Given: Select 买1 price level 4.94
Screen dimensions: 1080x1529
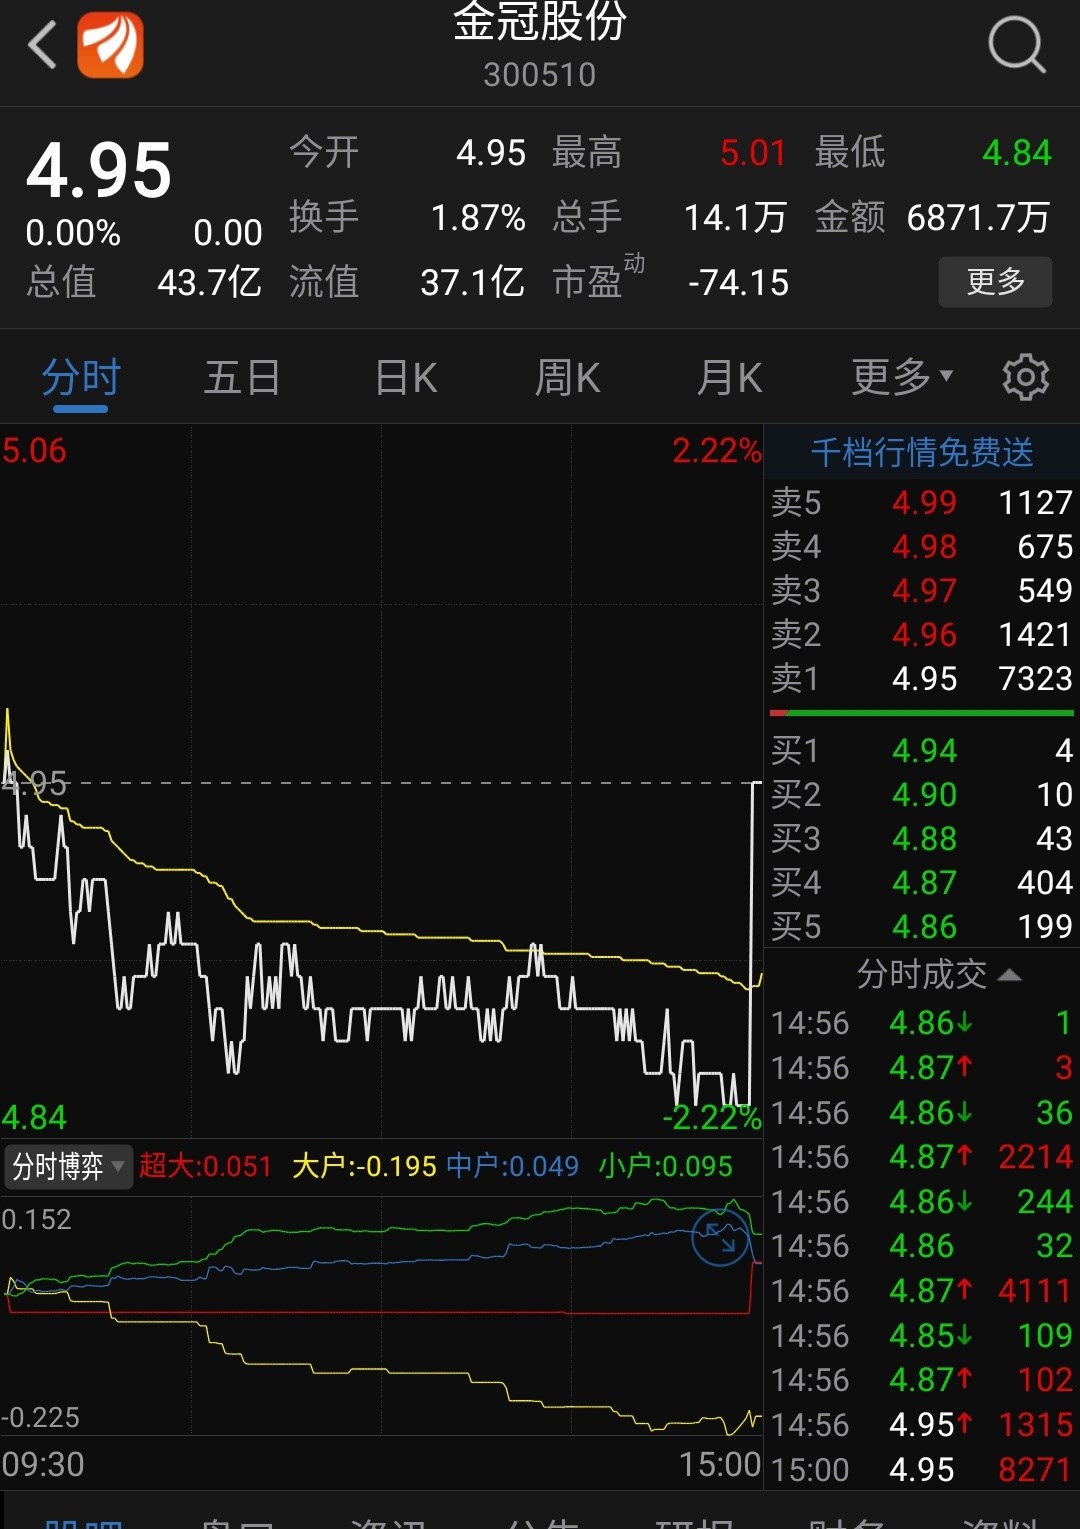Looking at the screenshot, I should pyautogui.click(x=920, y=750).
